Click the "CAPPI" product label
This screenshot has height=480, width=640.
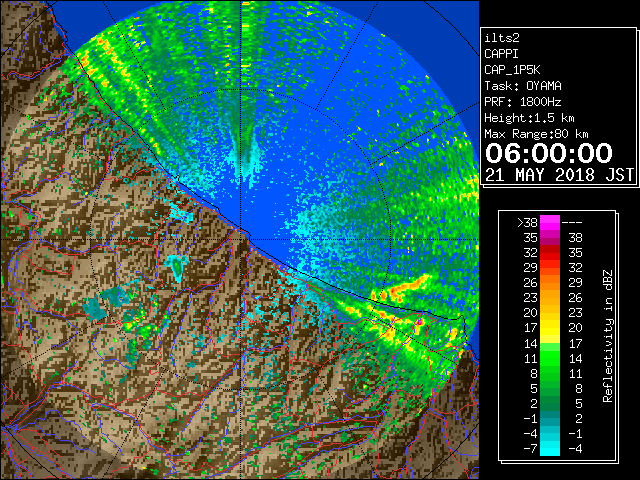point(501,54)
